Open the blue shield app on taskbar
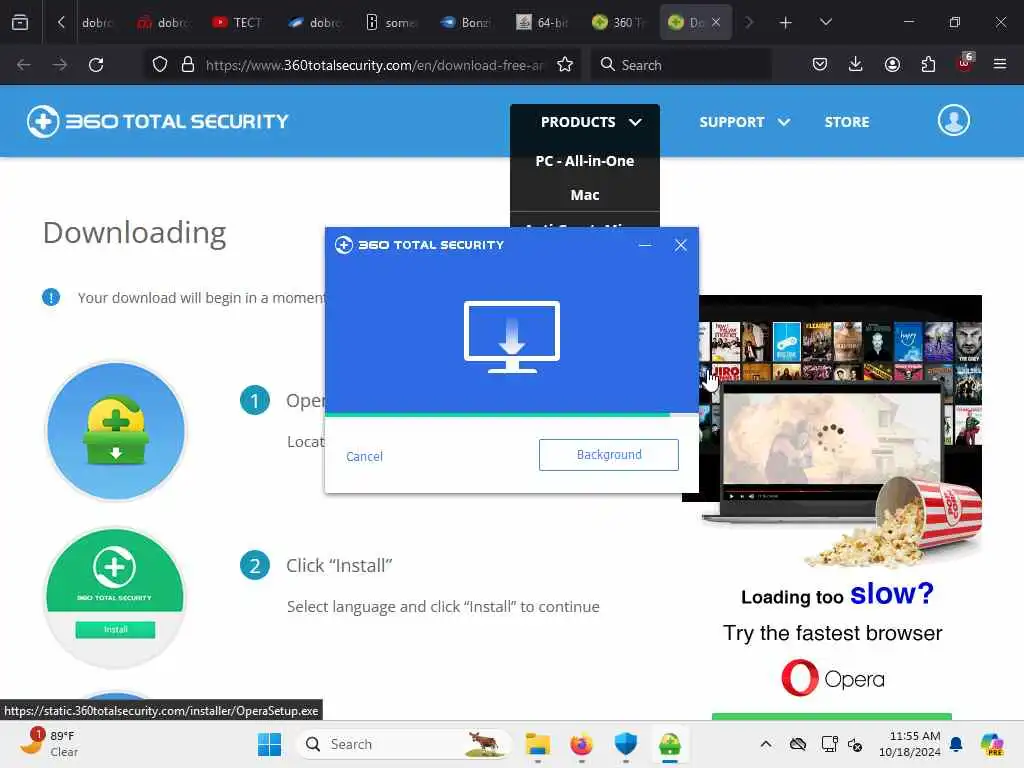This screenshot has width=1024, height=768. coord(626,744)
